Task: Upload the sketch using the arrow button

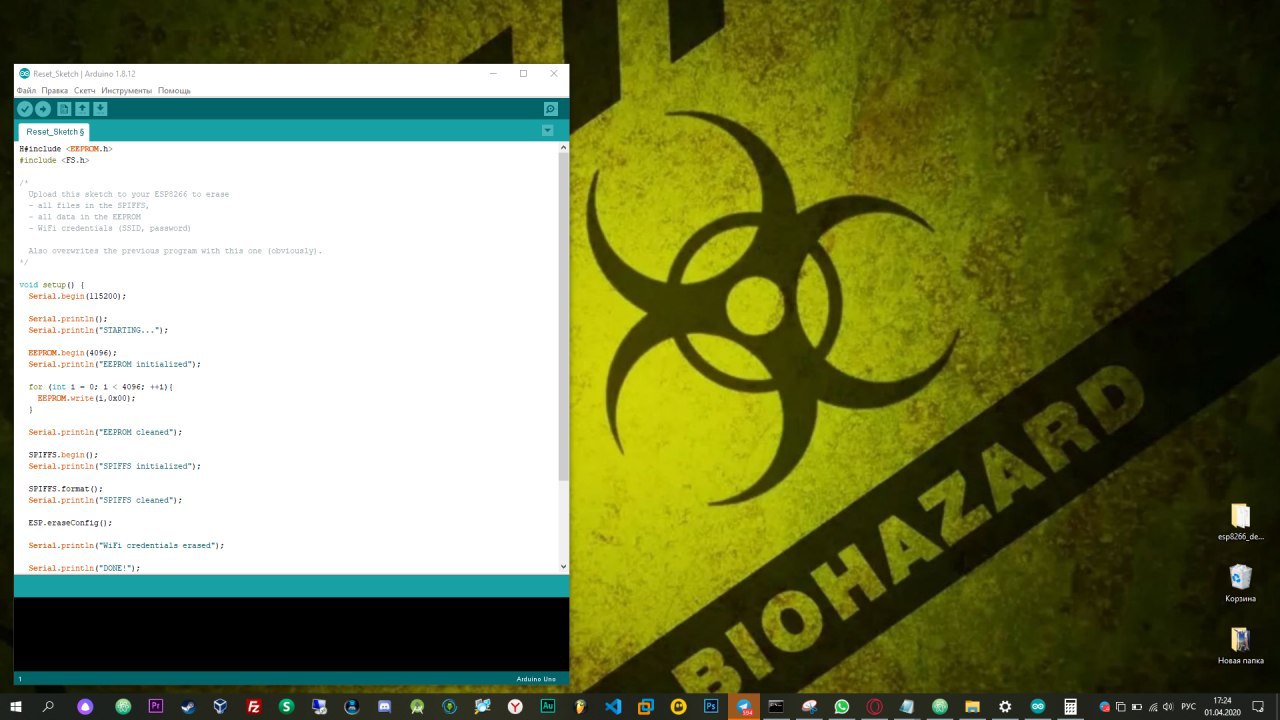Action: (43, 109)
